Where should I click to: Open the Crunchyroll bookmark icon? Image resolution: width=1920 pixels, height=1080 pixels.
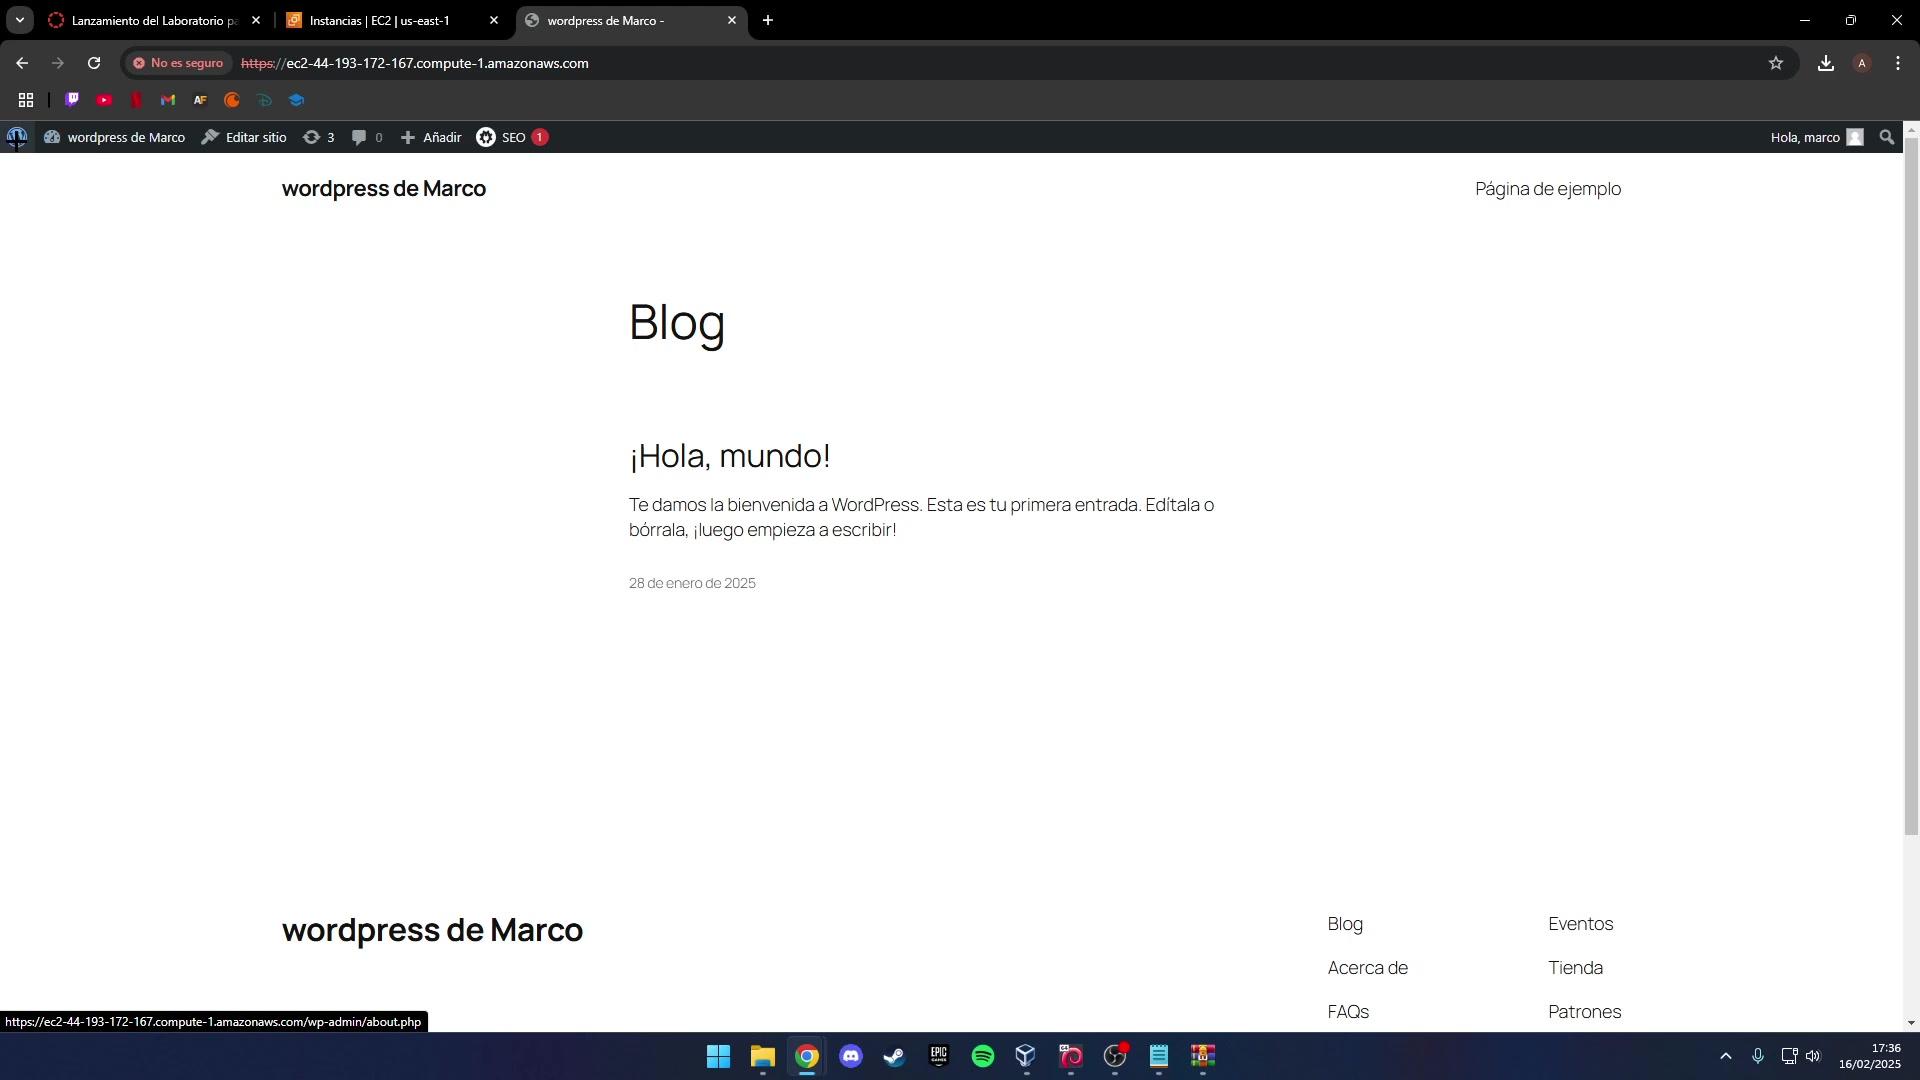(x=232, y=100)
